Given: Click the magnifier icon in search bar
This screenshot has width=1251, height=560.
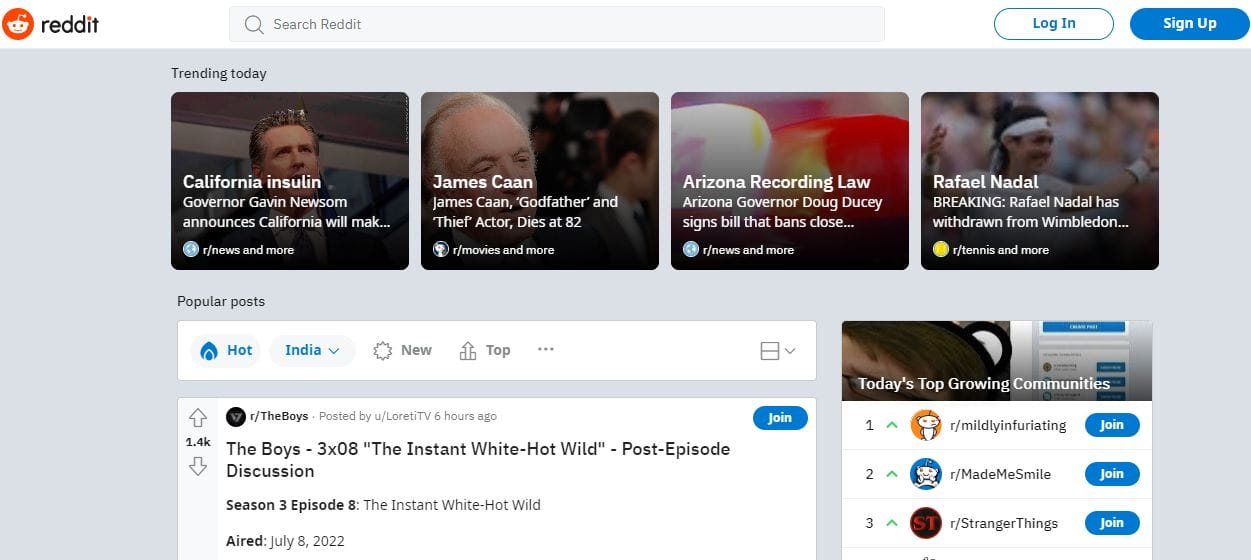Looking at the screenshot, I should (254, 24).
